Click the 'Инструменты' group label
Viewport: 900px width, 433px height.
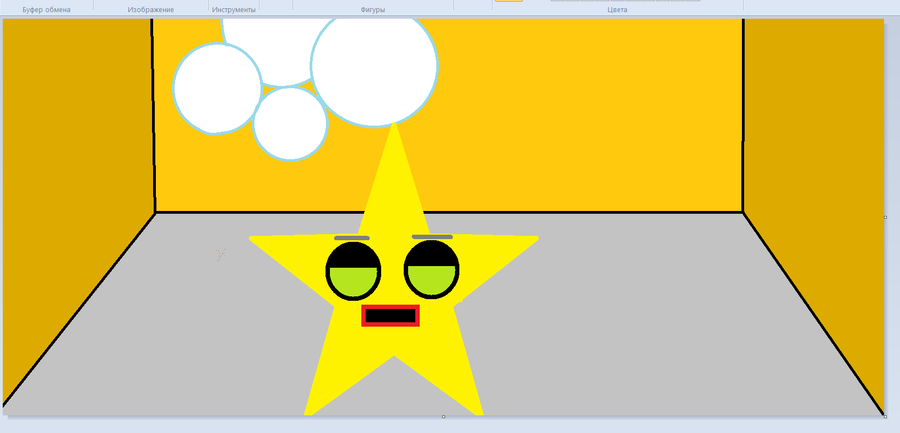234,10
